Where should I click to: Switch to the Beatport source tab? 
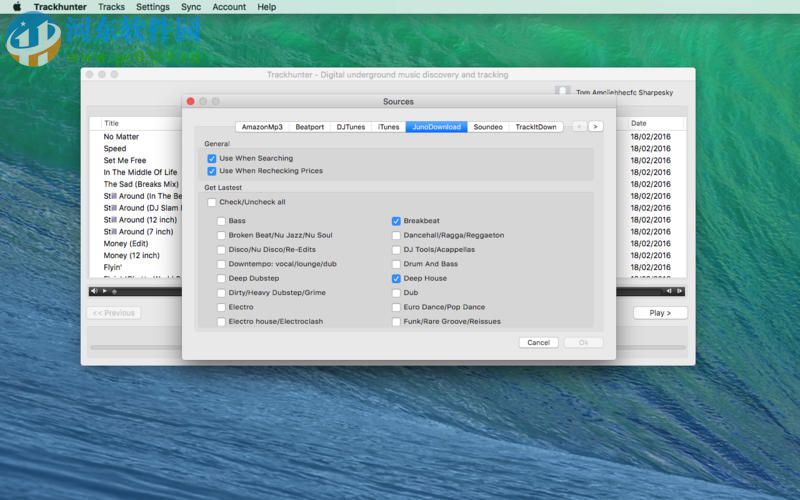pyautogui.click(x=310, y=127)
